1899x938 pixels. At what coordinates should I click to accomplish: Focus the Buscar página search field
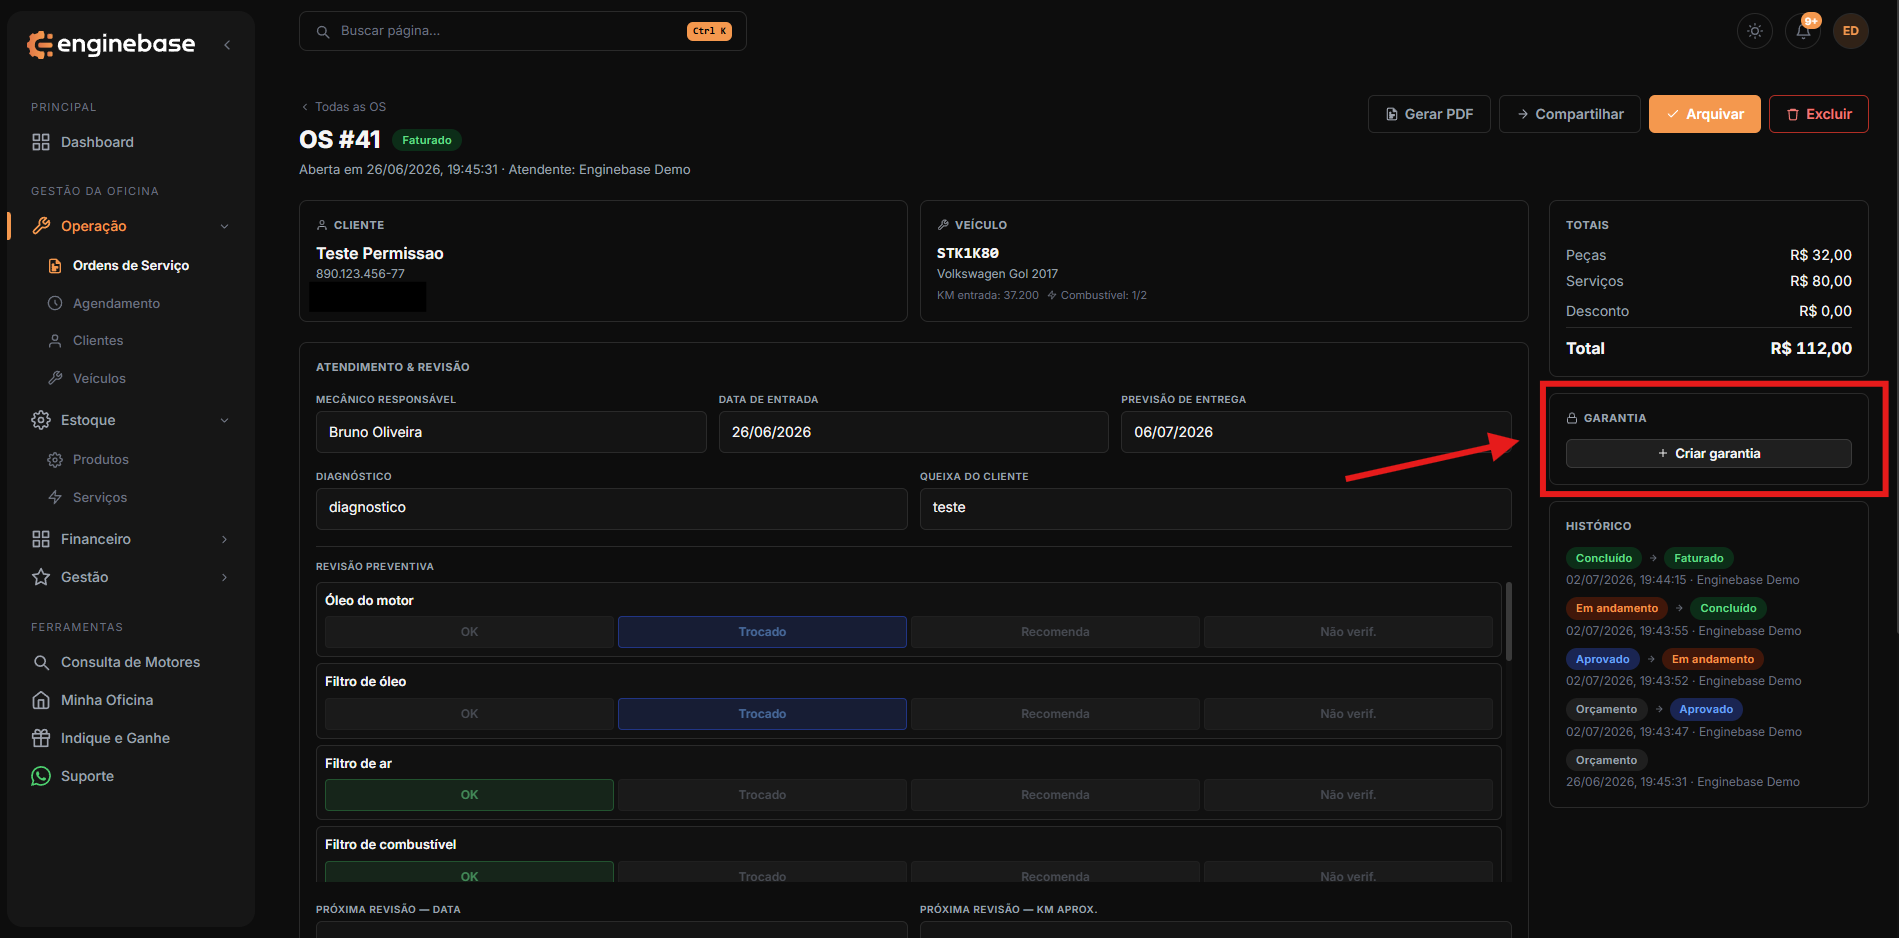[523, 31]
